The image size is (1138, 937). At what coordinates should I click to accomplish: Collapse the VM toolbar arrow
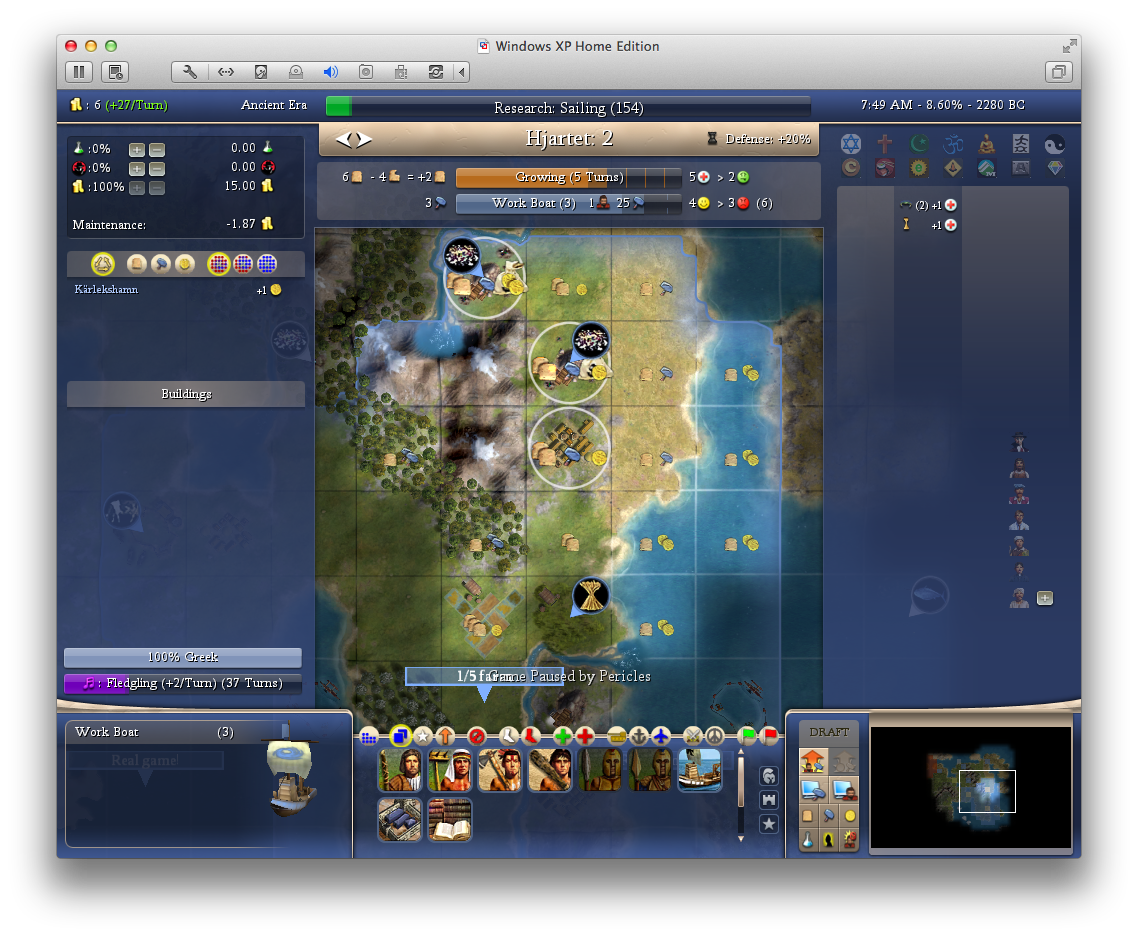[x=462, y=72]
